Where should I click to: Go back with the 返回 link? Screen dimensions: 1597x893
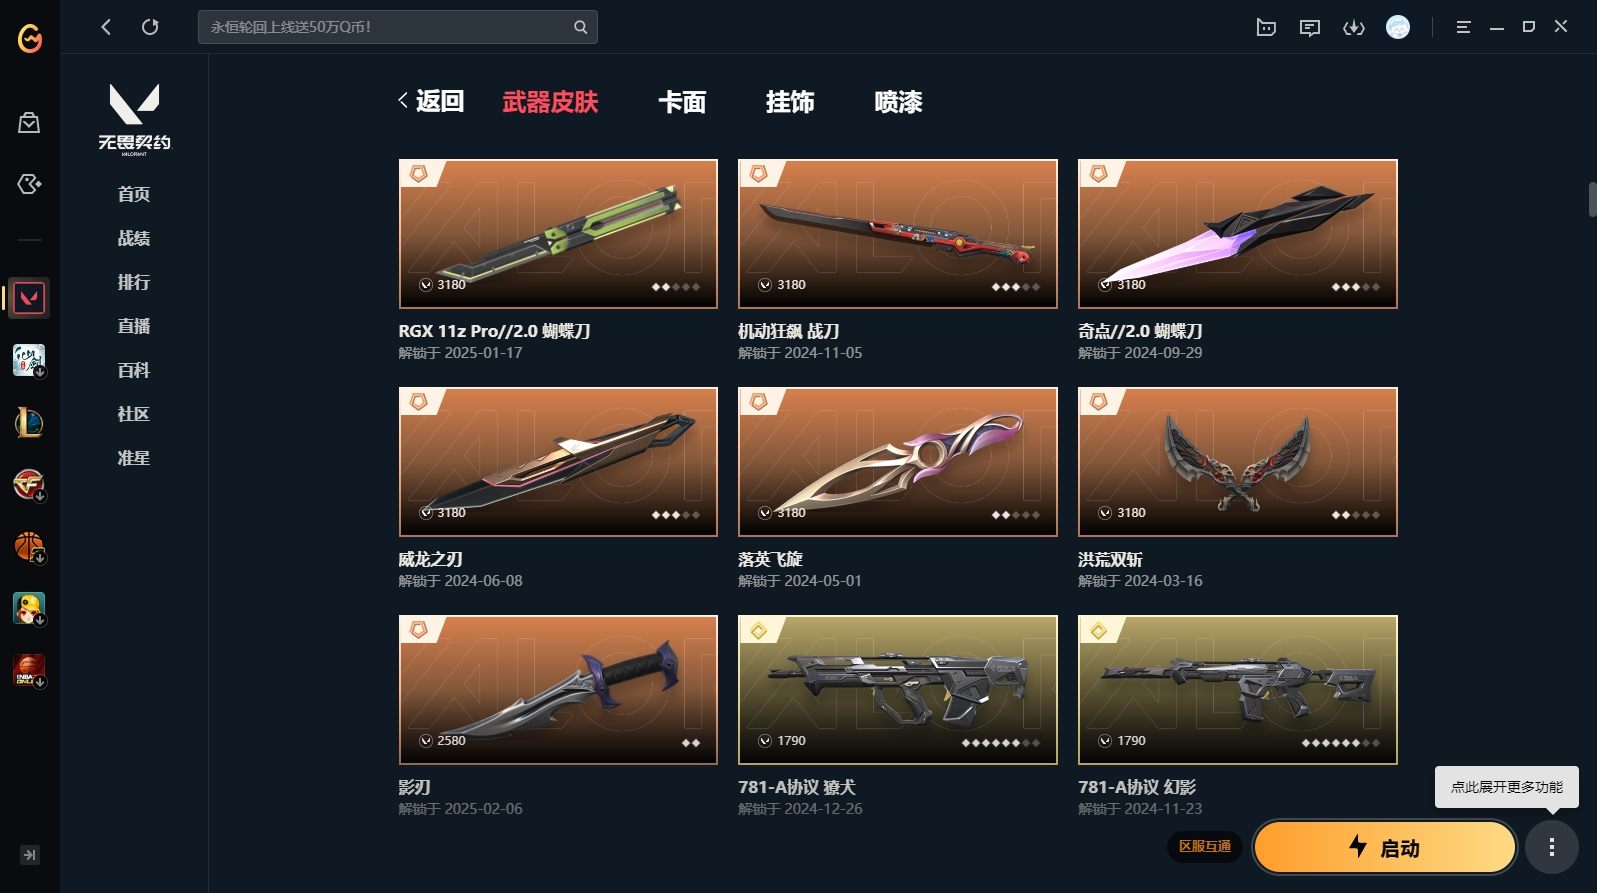pos(431,101)
